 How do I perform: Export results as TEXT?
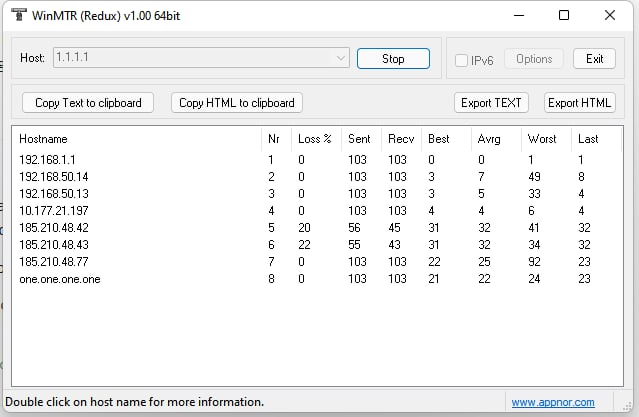(x=491, y=102)
